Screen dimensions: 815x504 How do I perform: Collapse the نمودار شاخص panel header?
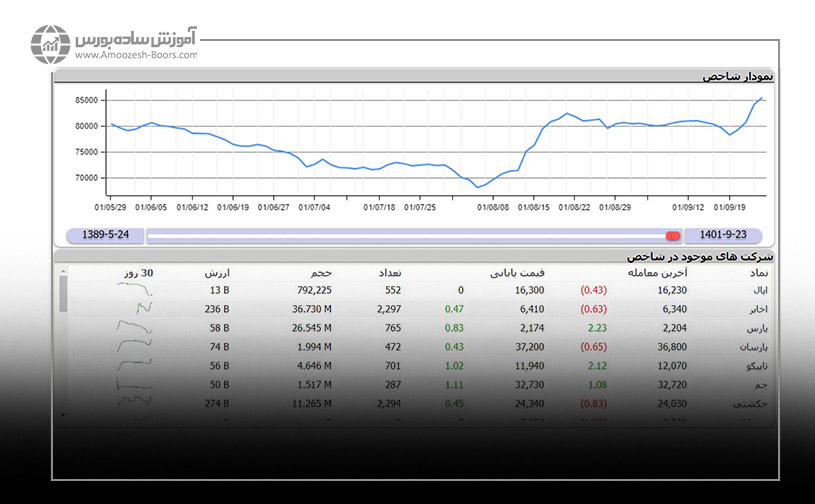(739, 76)
